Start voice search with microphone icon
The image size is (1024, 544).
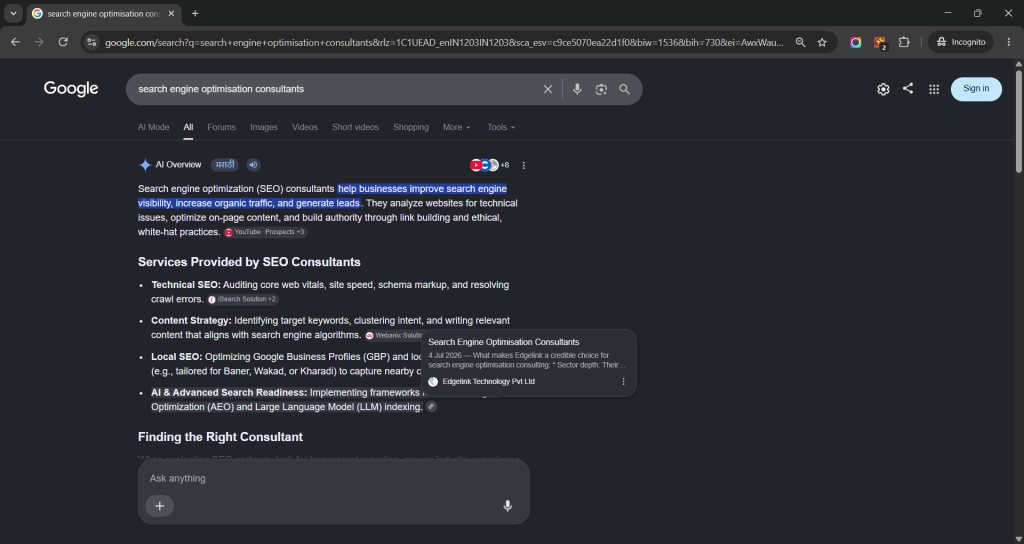[577, 89]
